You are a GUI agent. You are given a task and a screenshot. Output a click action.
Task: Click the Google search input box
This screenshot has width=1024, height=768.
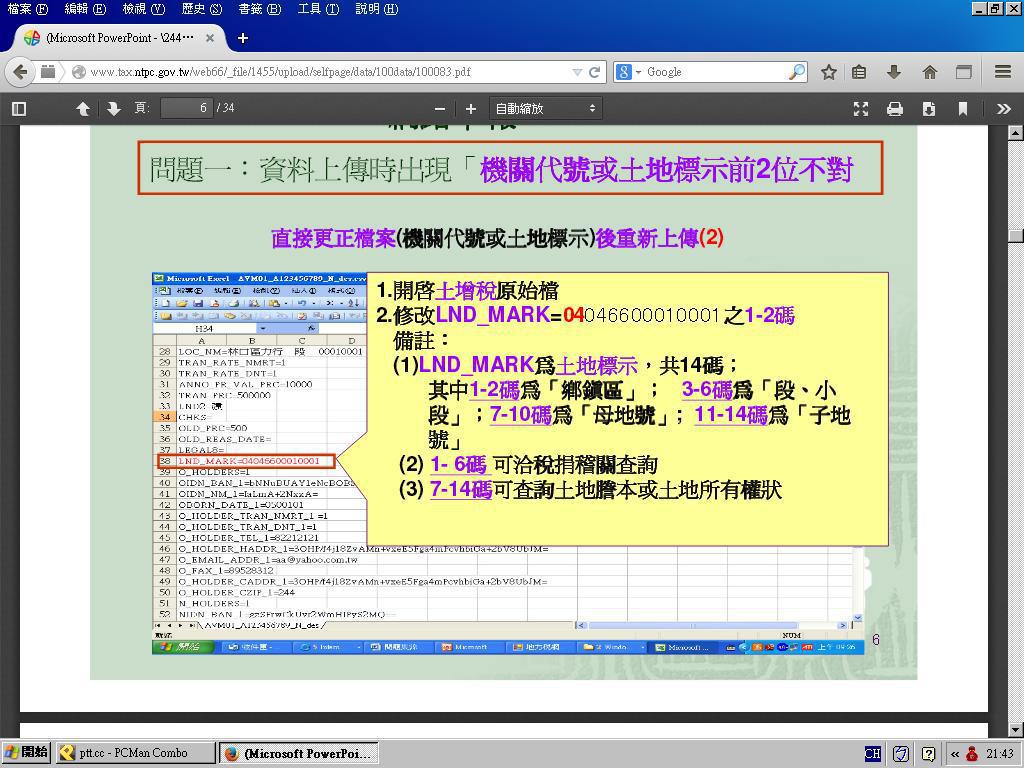click(x=716, y=72)
